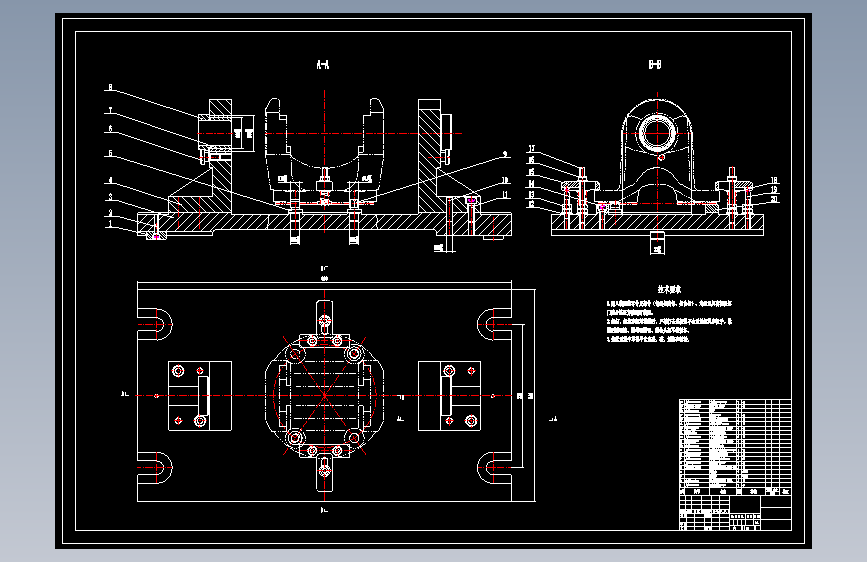Select the hatched base plate in A-A section
Viewport: 867px width, 562px height.
pos(325,223)
